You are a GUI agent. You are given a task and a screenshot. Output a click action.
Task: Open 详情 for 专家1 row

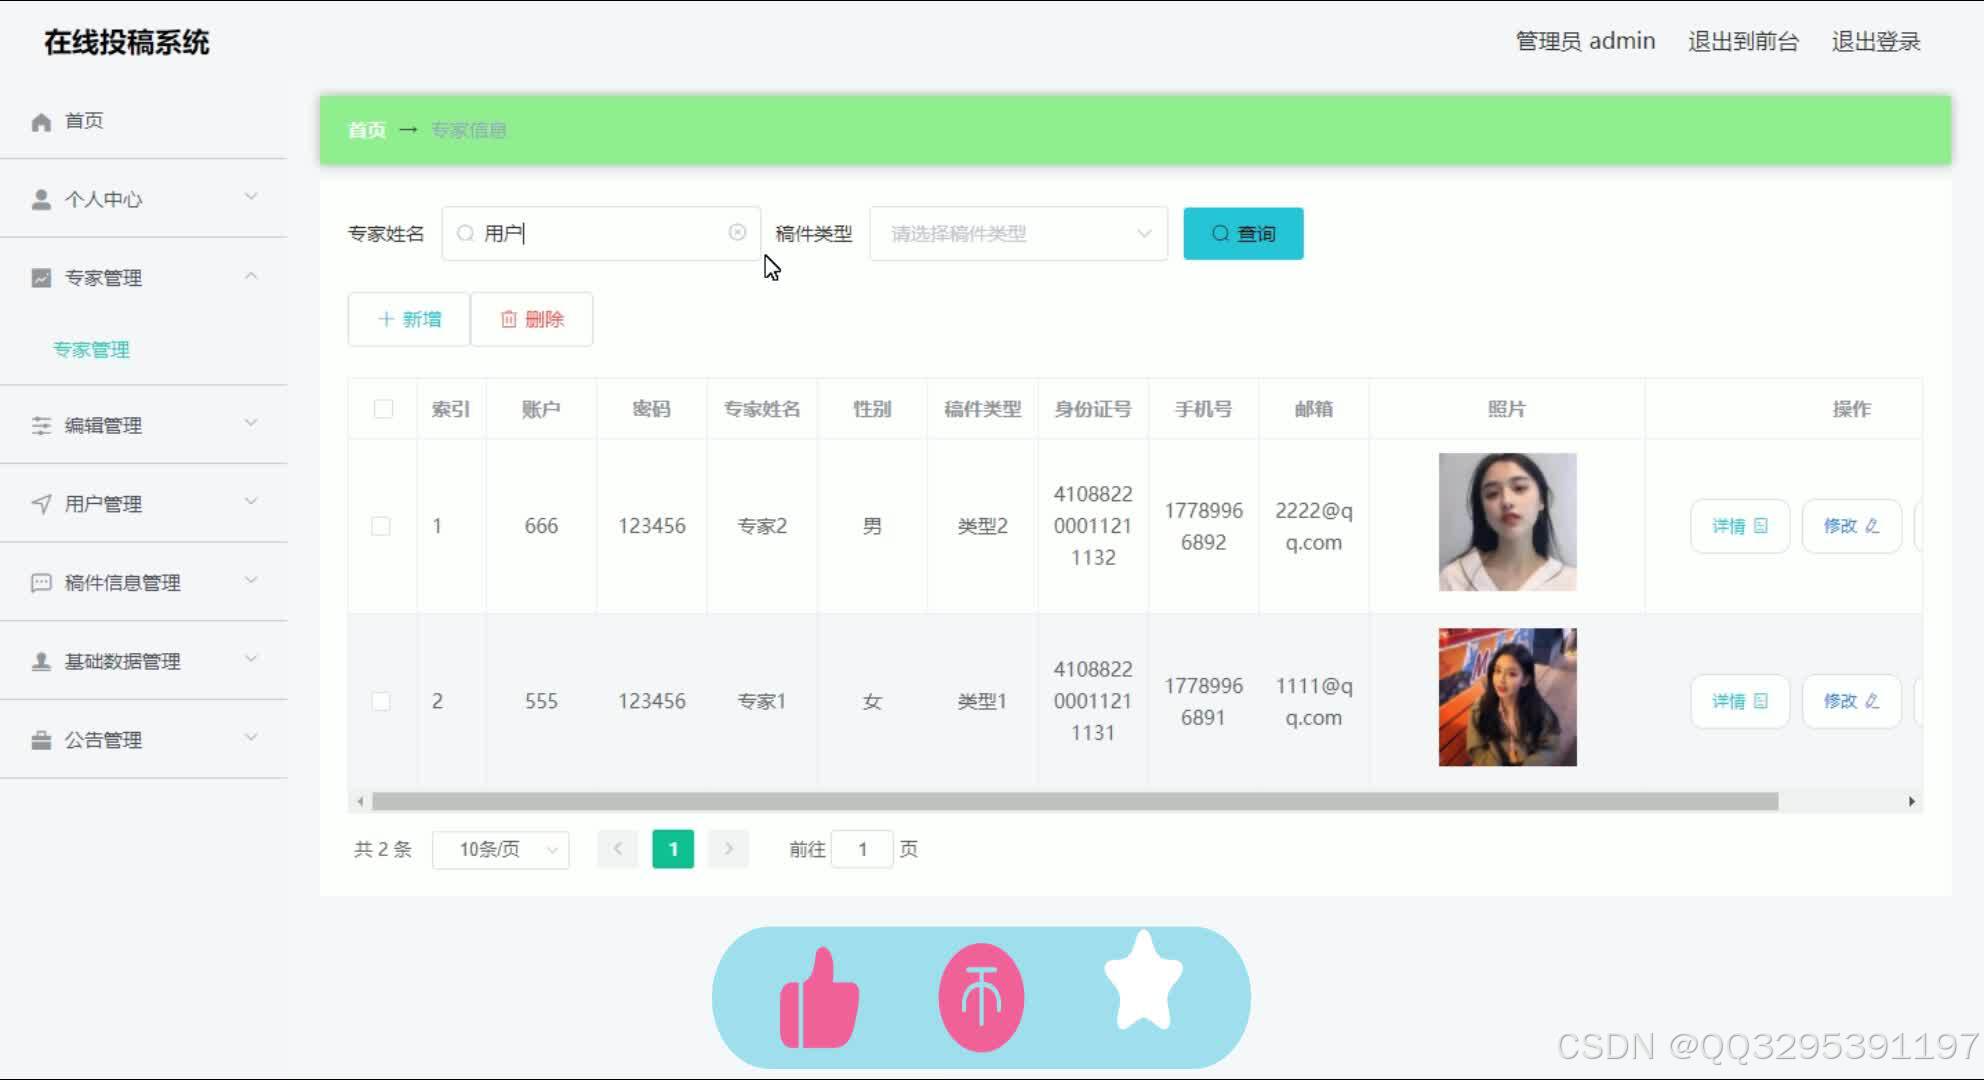coord(1739,701)
